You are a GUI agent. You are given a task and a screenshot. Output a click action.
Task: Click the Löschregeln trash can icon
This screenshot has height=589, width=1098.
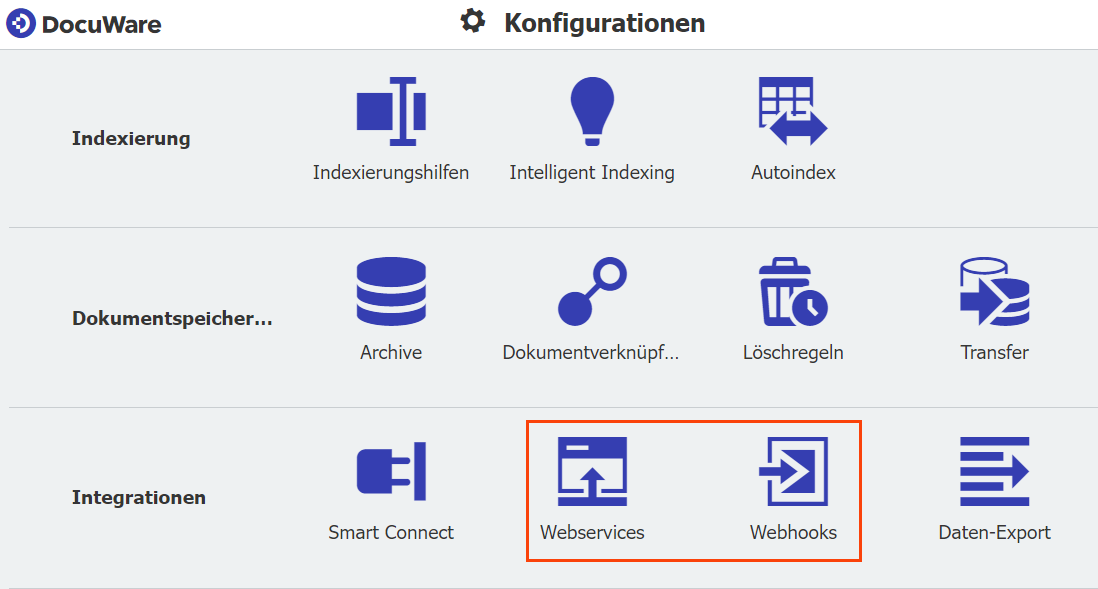793,291
